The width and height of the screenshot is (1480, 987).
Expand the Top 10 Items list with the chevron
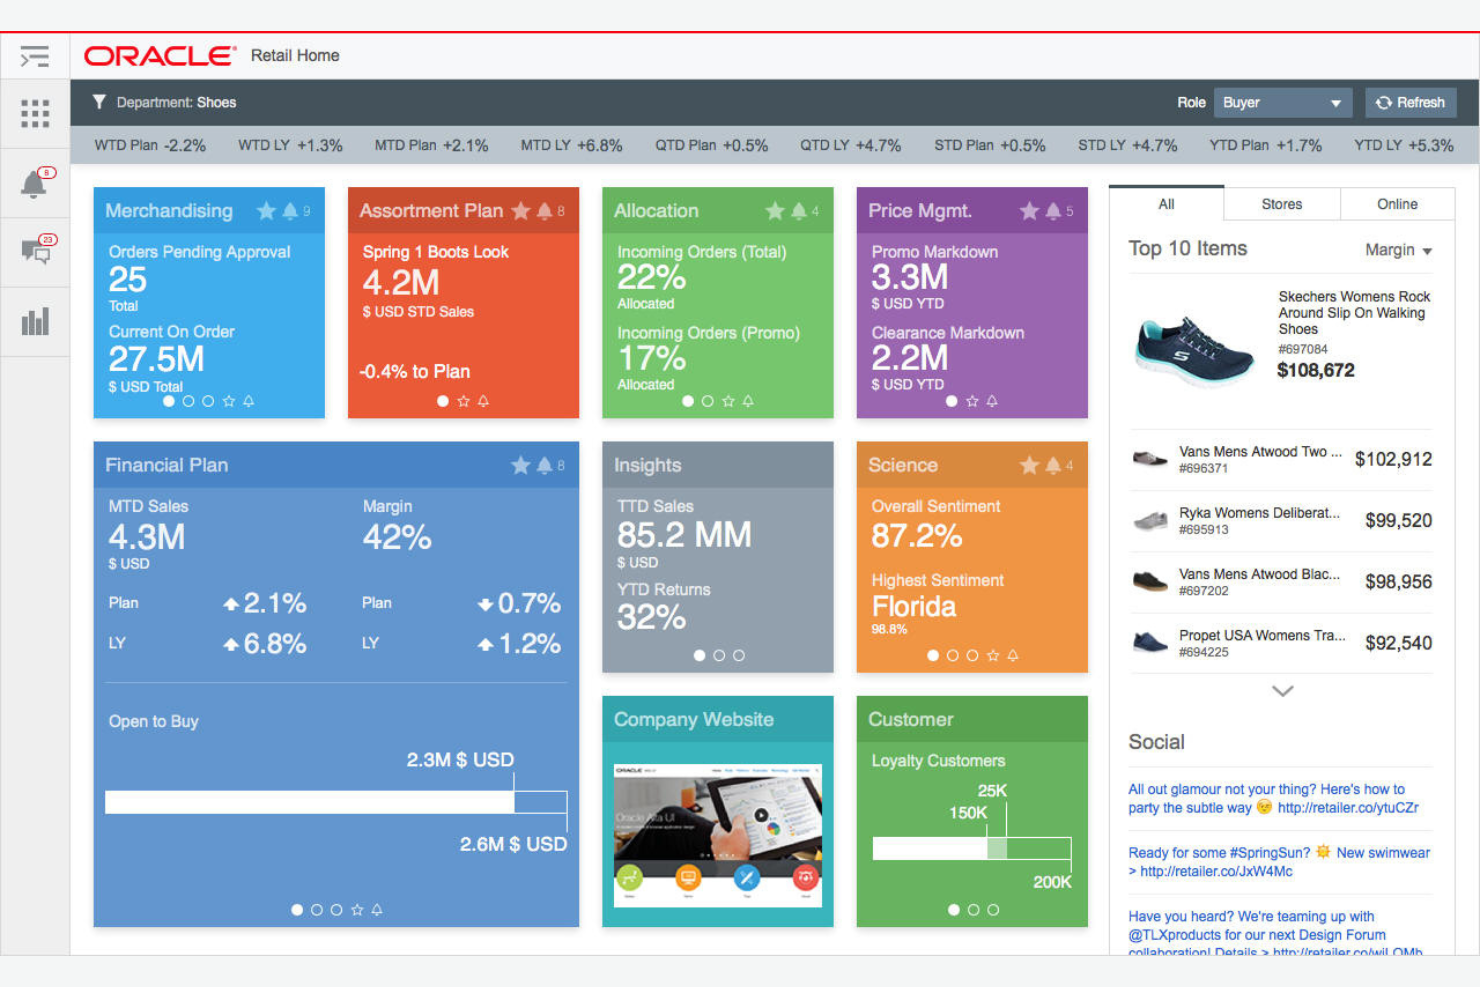[1281, 691]
